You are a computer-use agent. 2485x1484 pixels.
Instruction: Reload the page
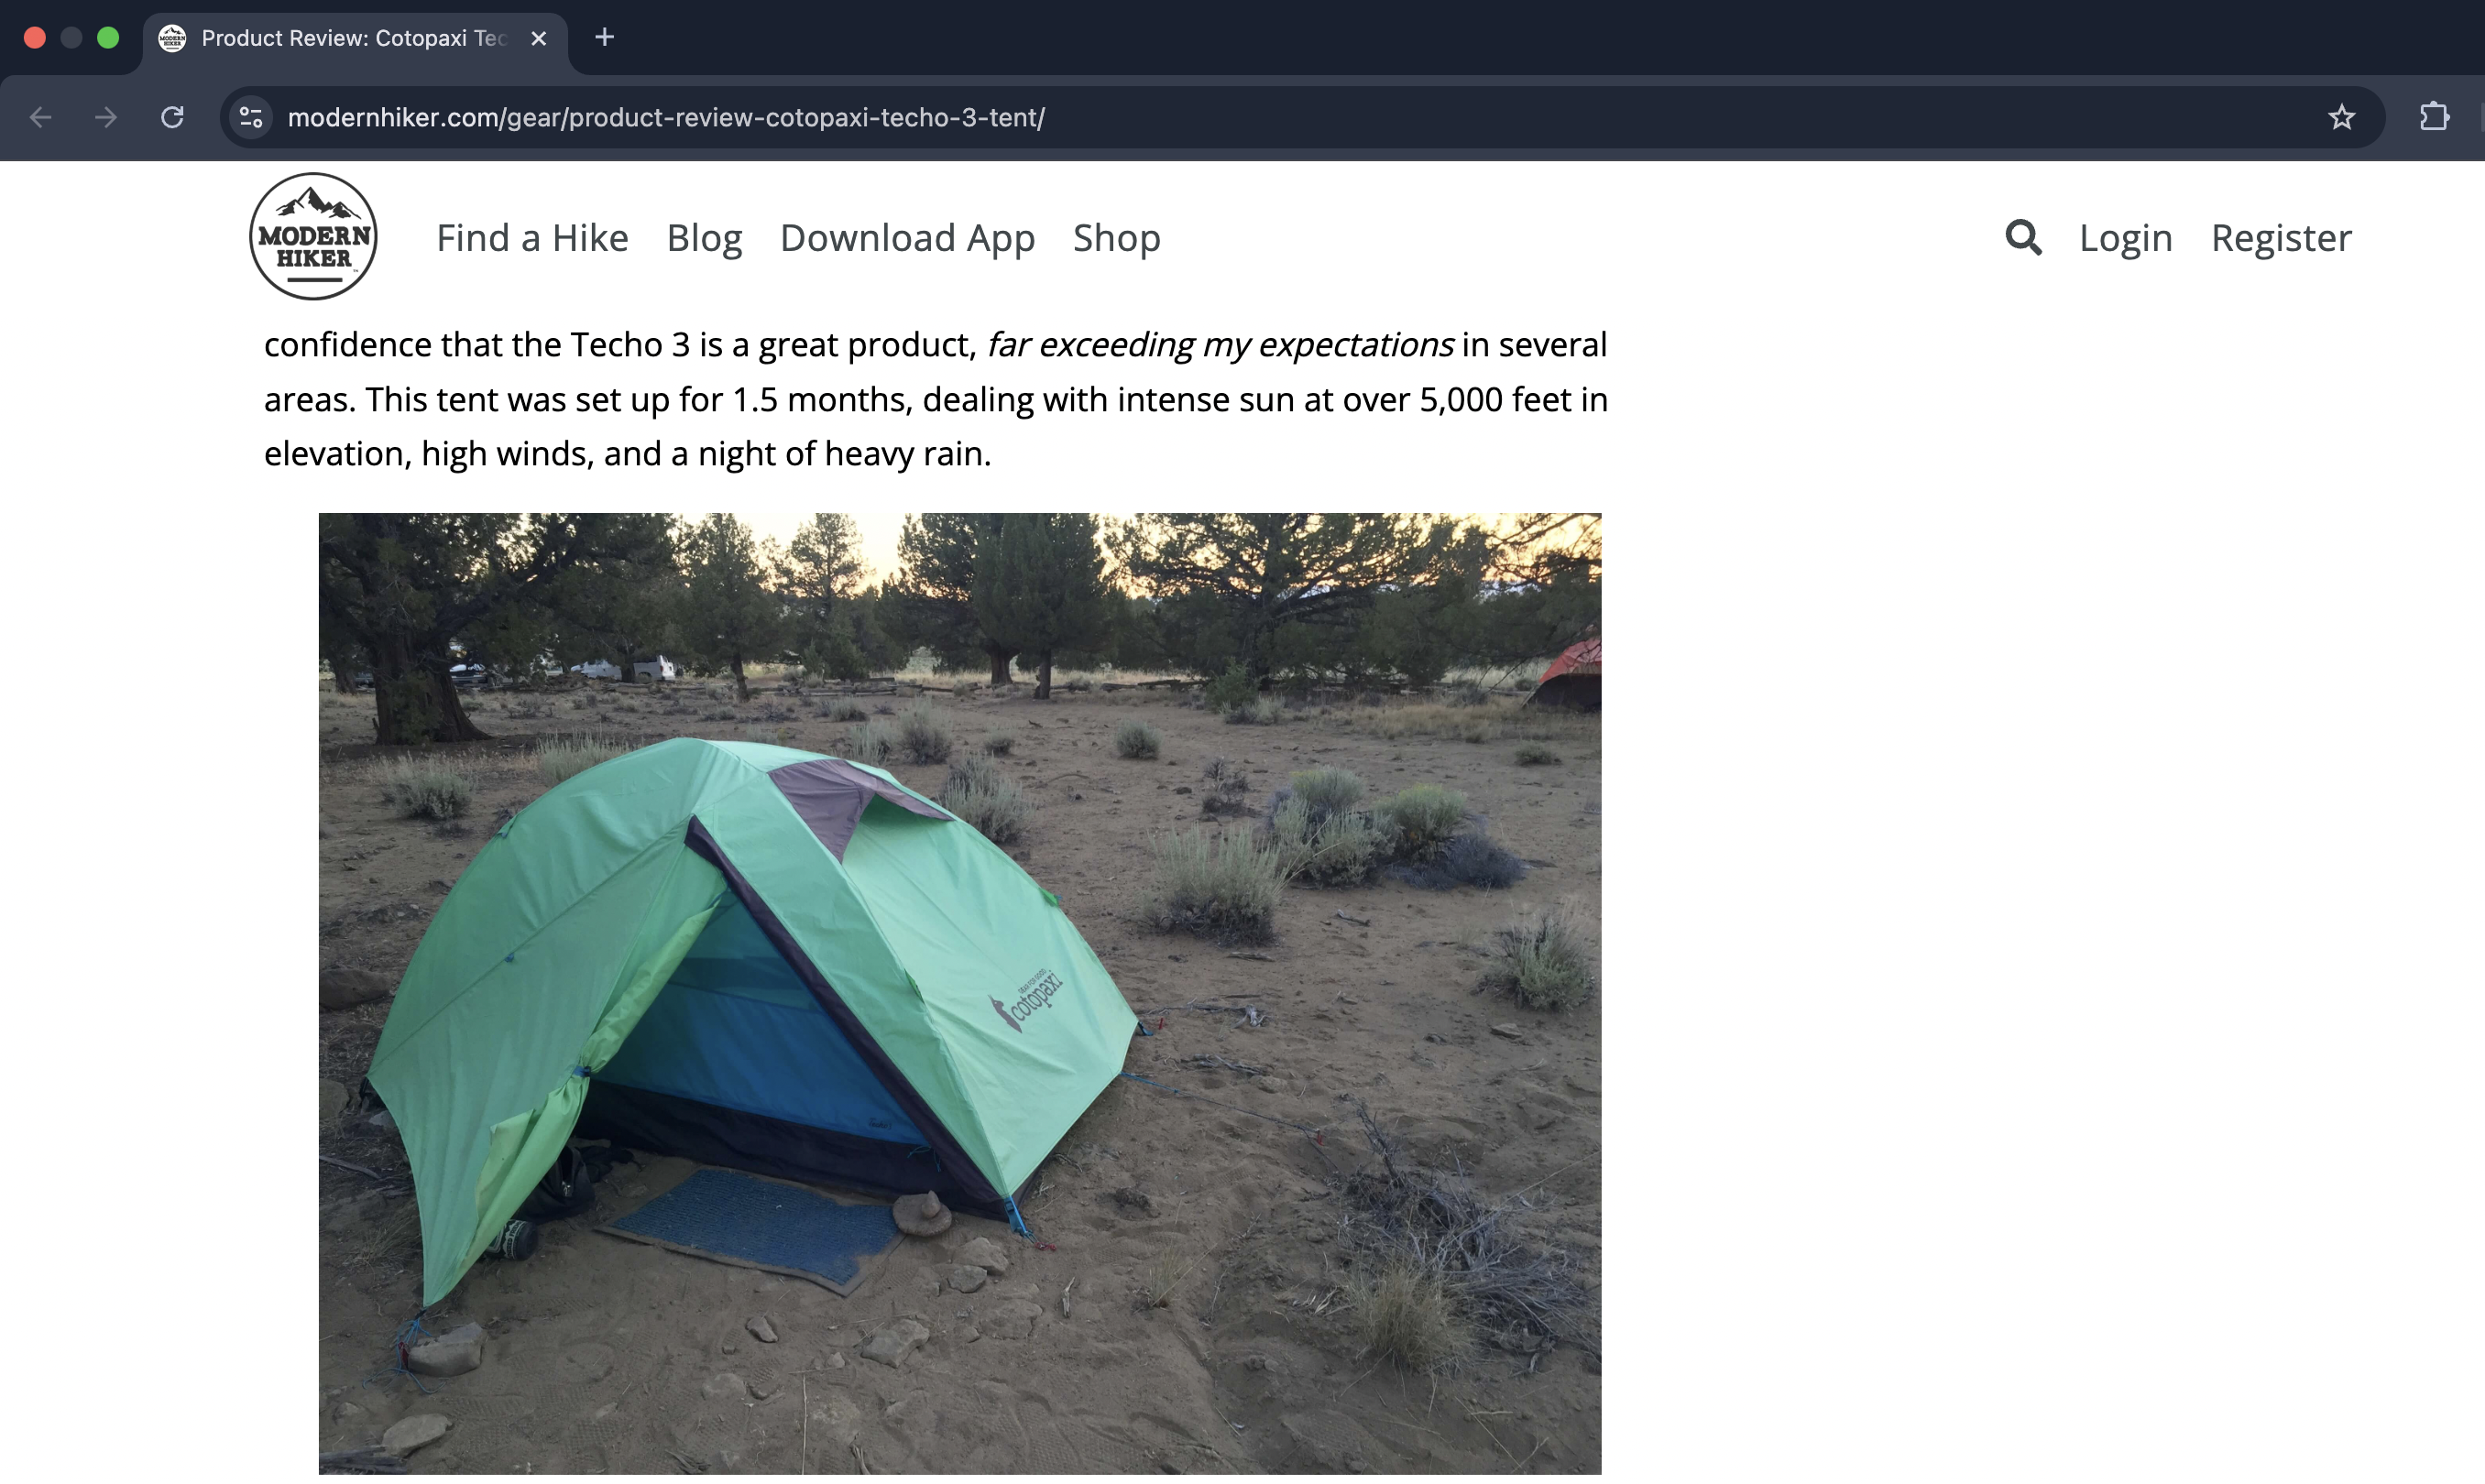[x=172, y=118]
